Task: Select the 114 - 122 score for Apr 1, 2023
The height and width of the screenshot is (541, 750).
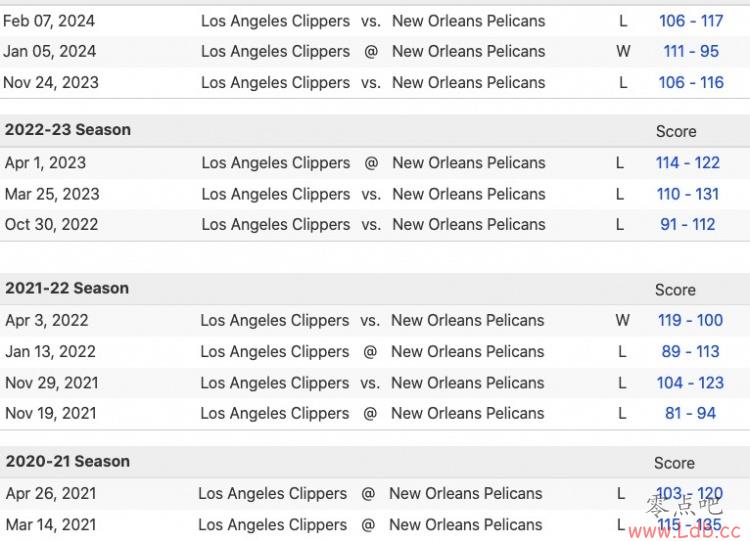Action: (688, 162)
